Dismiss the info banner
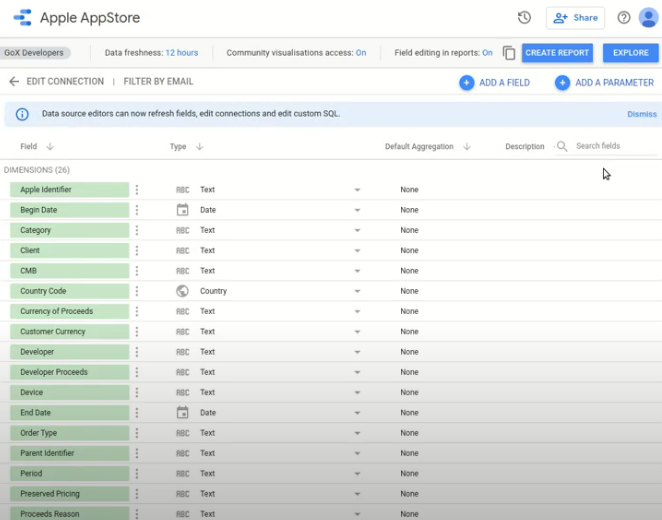Image resolution: width=662 pixels, height=520 pixels. coord(642,114)
